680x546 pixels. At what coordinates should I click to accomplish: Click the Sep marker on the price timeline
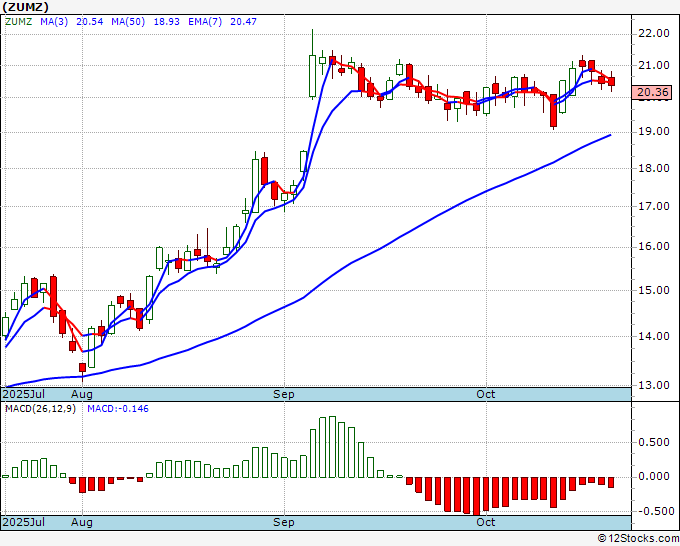(284, 394)
